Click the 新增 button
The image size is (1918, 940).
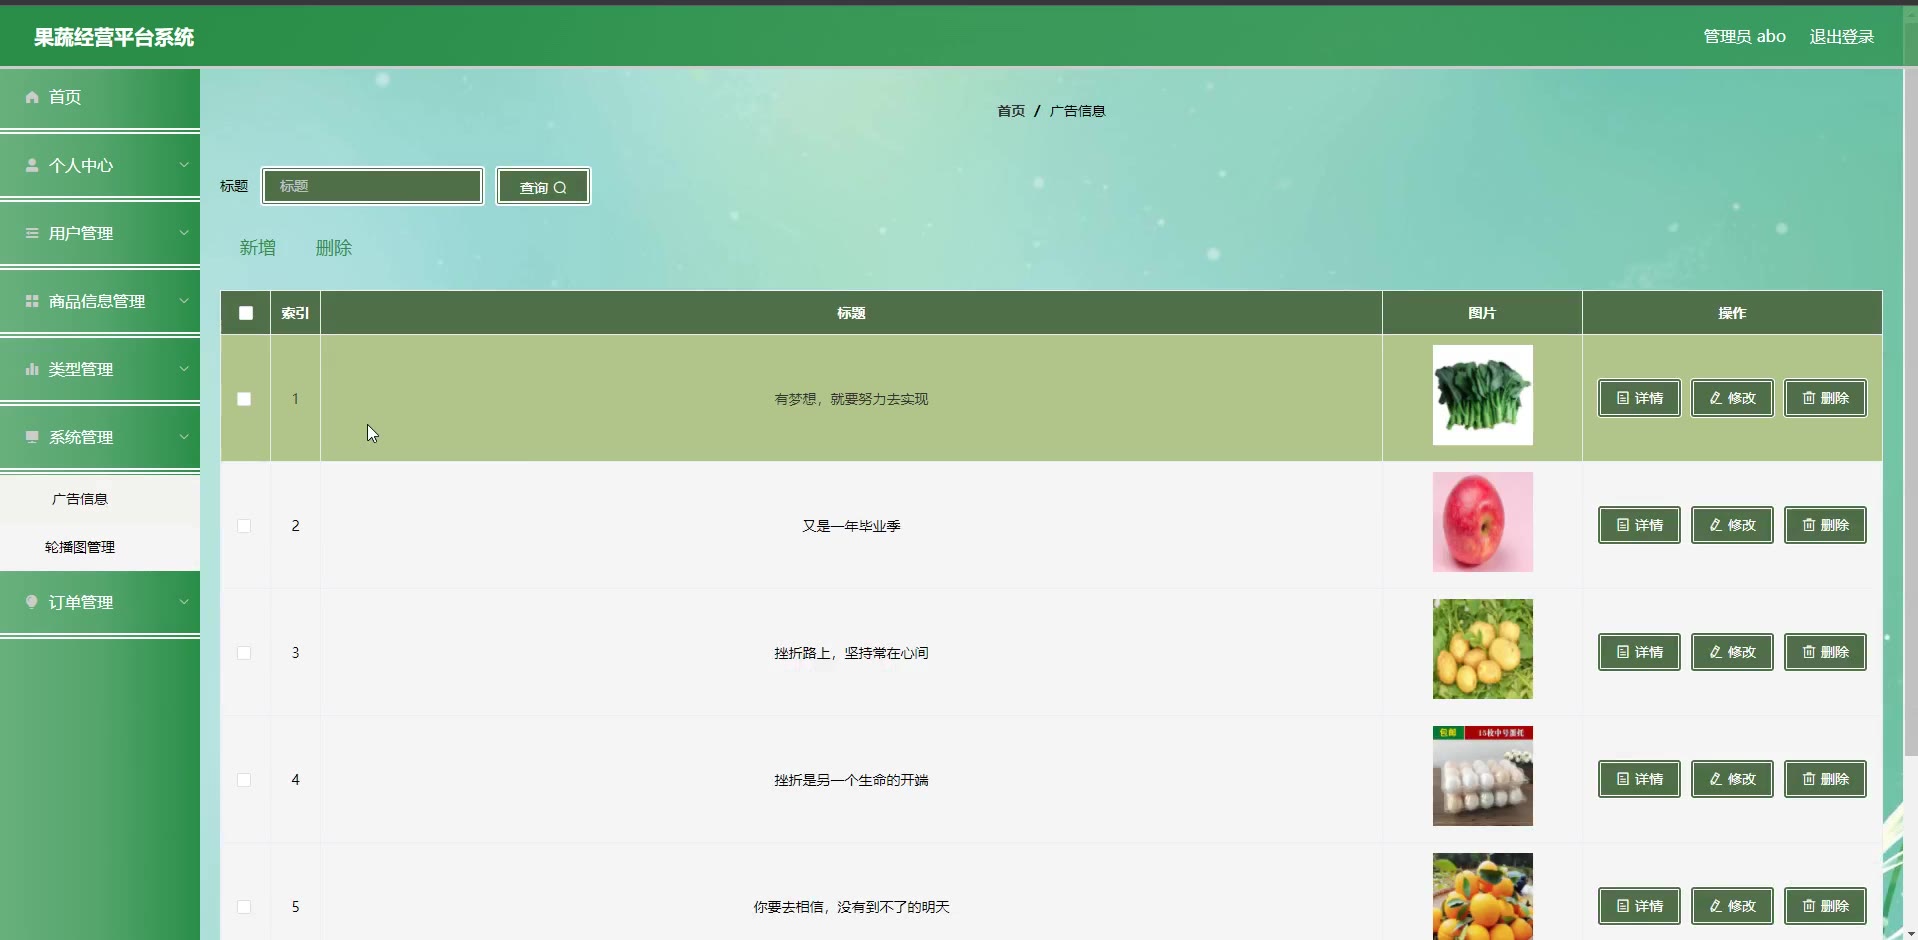coord(257,248)
